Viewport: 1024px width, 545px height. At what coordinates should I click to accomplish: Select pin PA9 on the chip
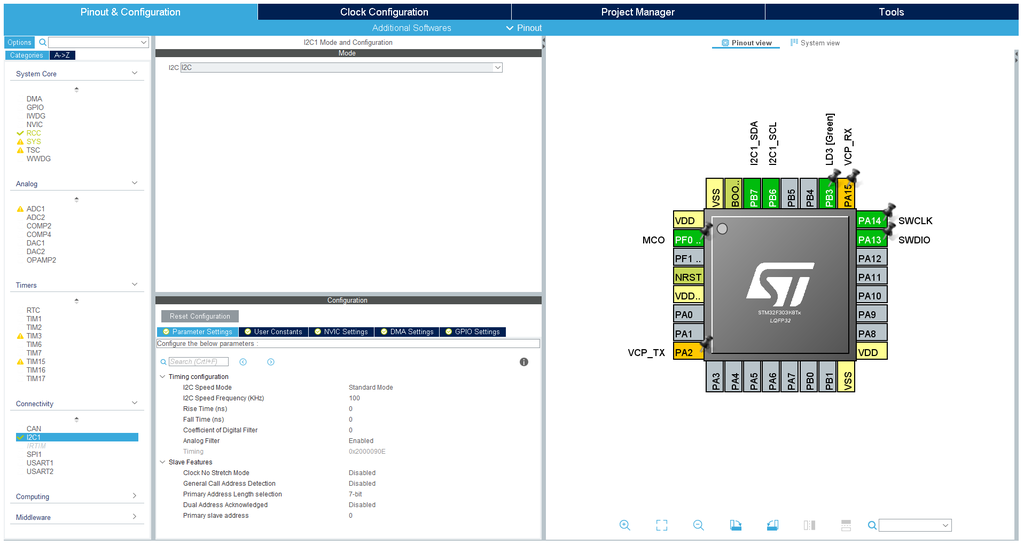(872, 315)
